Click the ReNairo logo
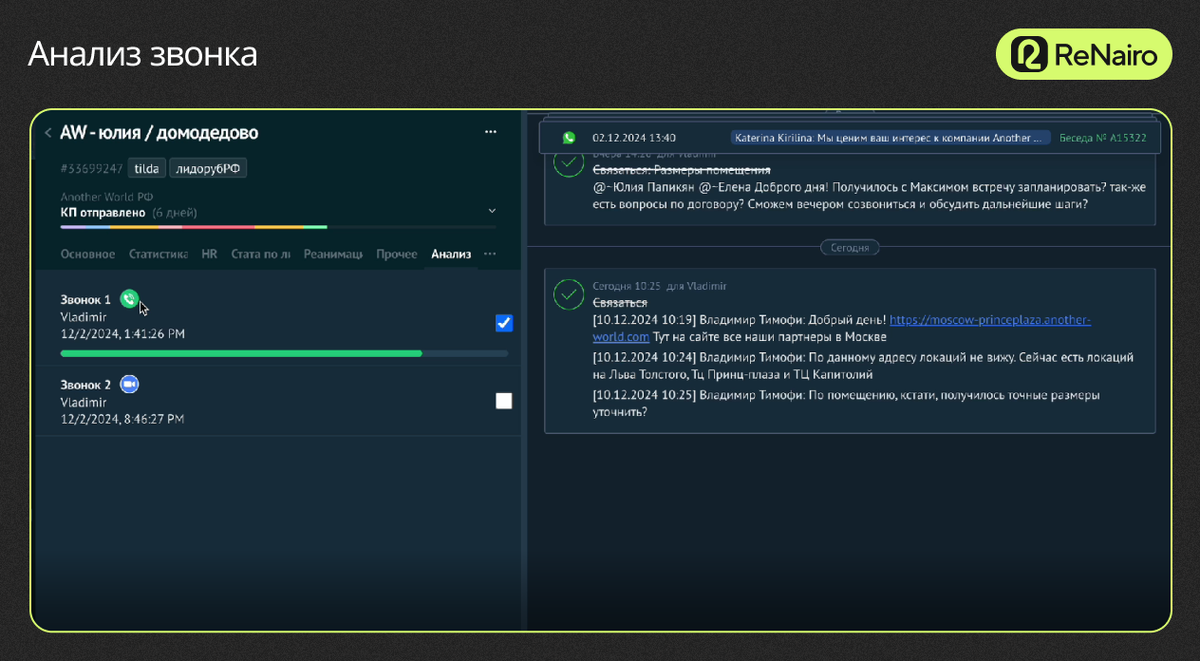 (x=1083, y=54)
